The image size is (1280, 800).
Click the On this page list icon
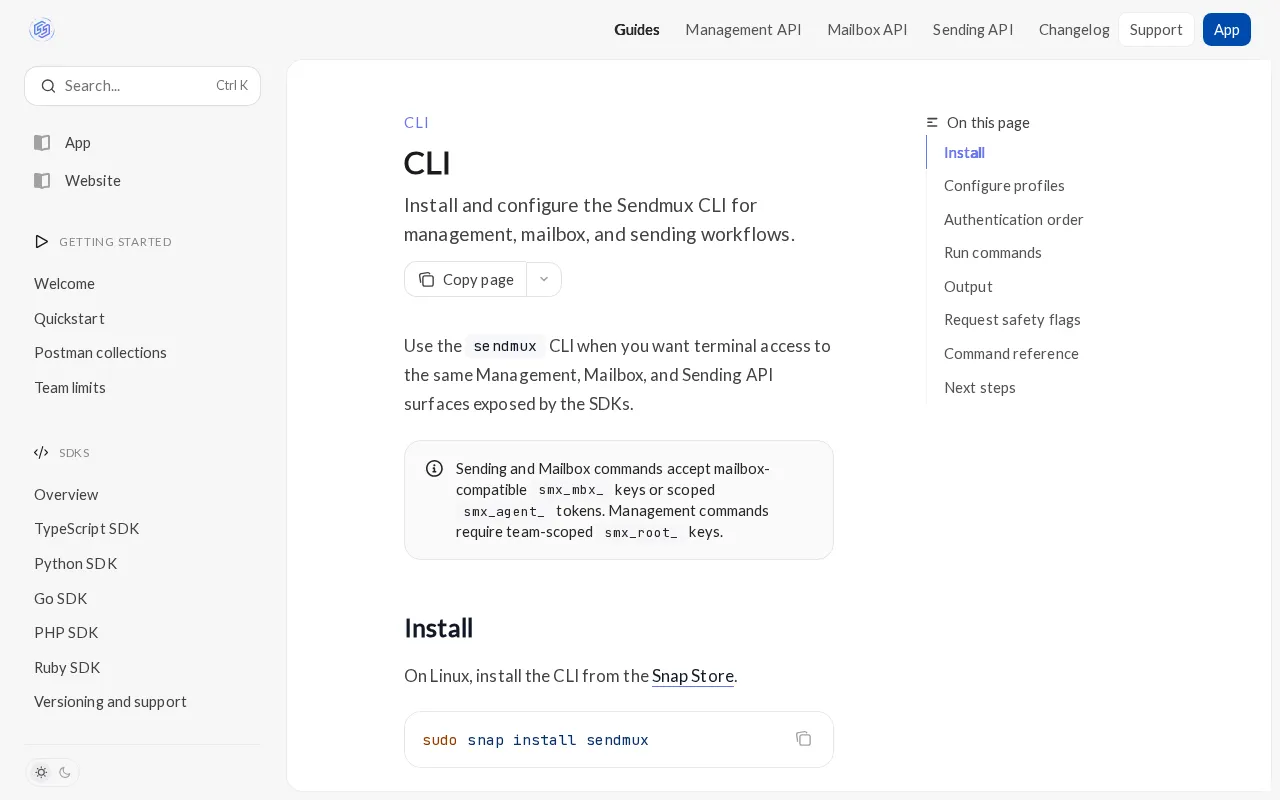tap(932, 123)
